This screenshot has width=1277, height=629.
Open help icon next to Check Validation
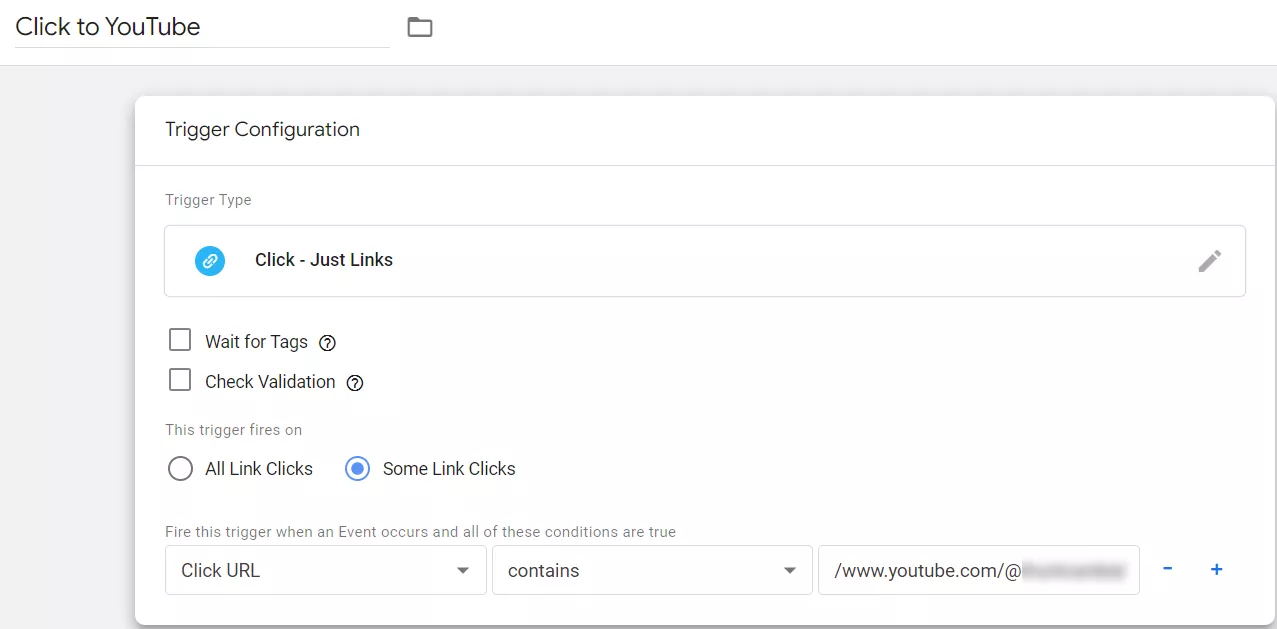coord(354,383)
